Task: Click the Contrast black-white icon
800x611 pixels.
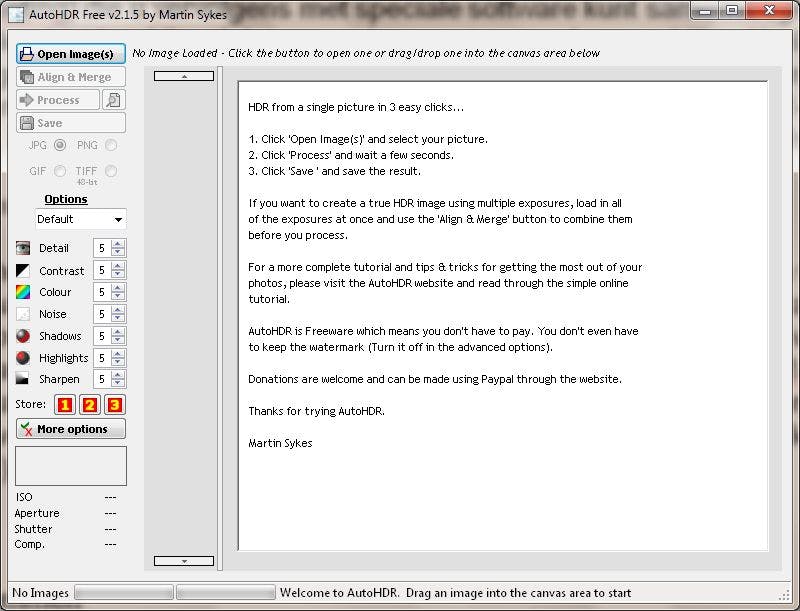Action: [23, 271]
